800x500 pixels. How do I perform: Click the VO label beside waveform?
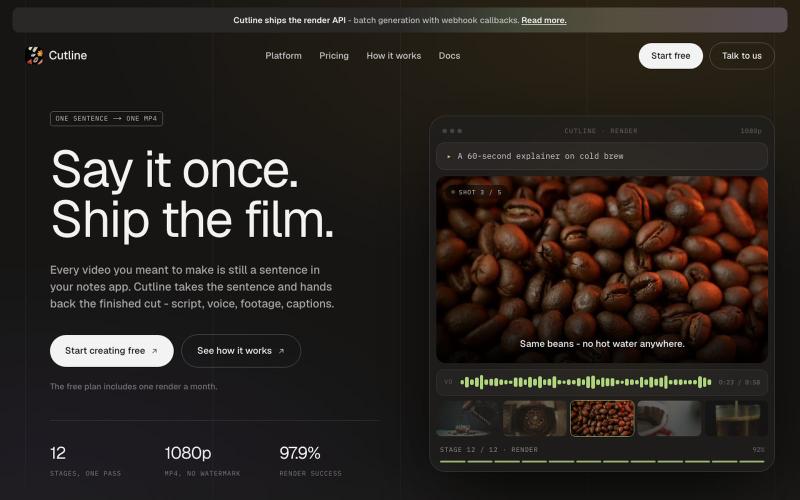pos(448,382)
